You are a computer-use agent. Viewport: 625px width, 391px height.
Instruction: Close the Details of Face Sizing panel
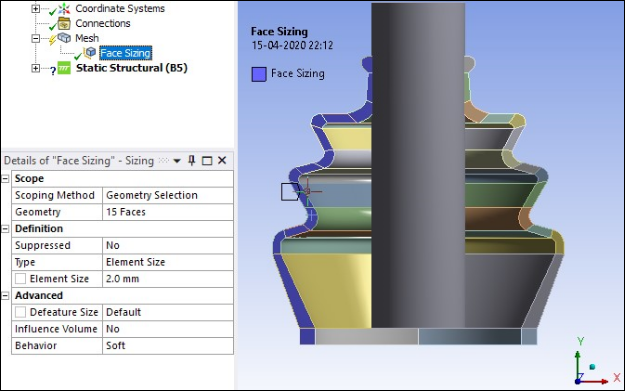point(222,160)
